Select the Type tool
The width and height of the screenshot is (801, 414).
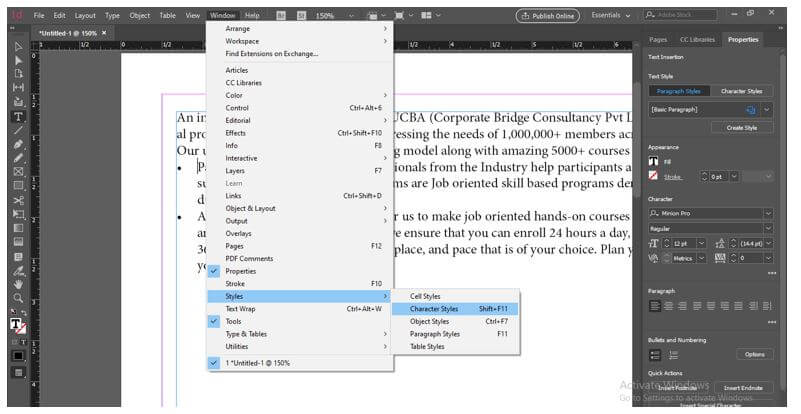tap(18, 117)
